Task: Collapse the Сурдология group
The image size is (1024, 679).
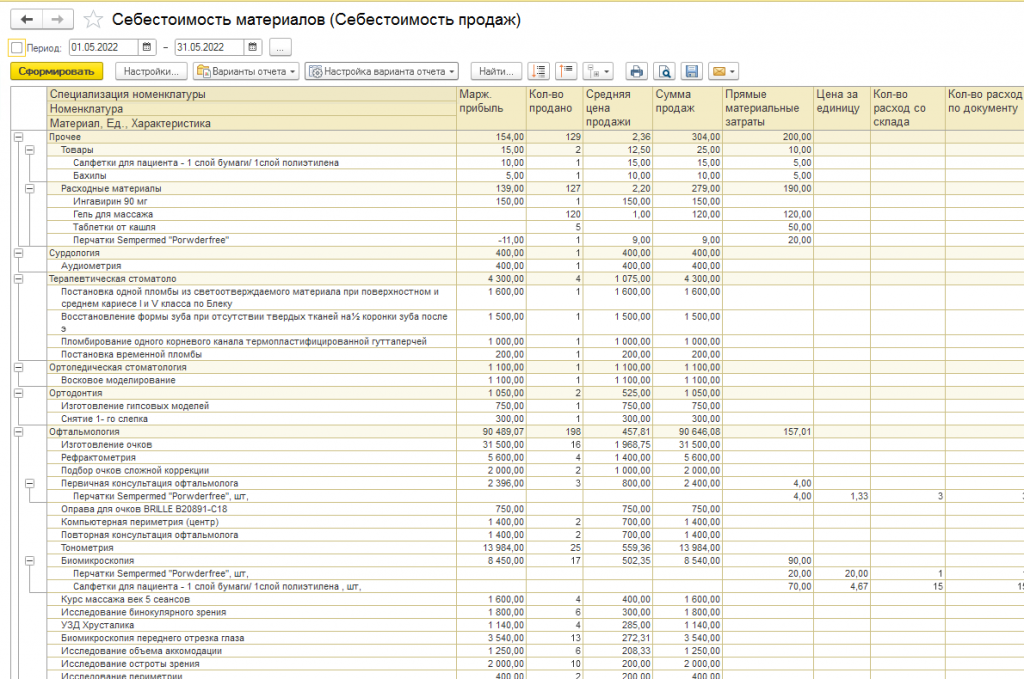Action: (18, 253)
